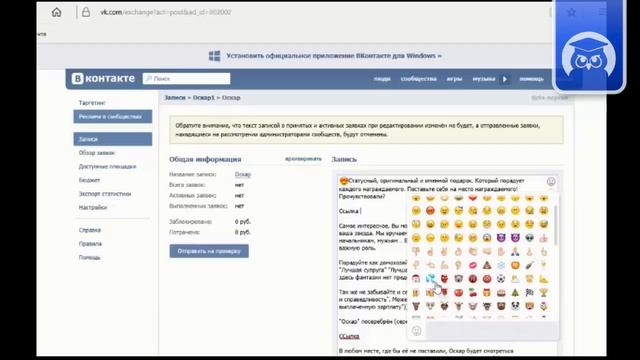The image size is (640, 360).
Task: Click the 'Оскар' post name link
Action: click(243, 174)
